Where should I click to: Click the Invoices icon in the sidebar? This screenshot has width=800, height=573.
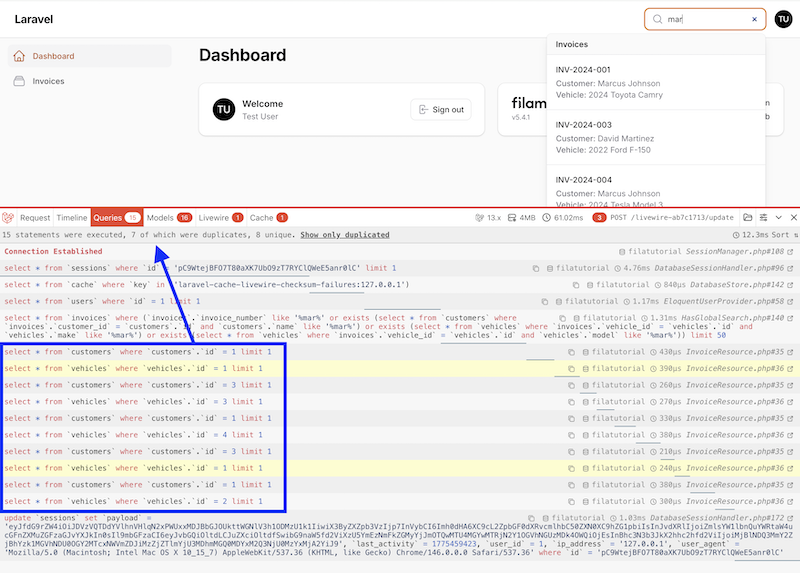tap(19, 81)
